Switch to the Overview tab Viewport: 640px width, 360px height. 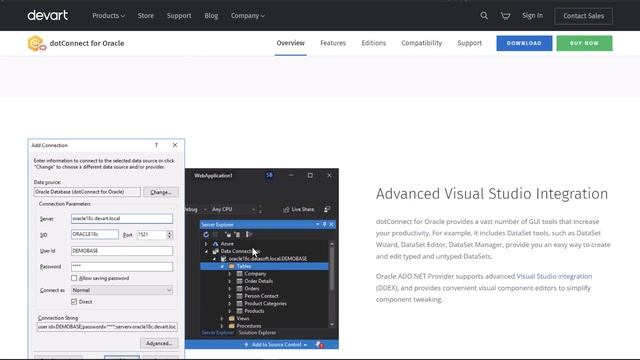291,43
